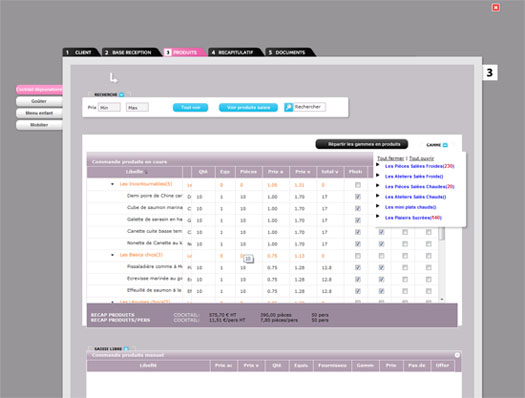Viewport: 525px width, 398px height.
Task: Collapse the Les Incontournables(5) group
Action: tap(112, 184)
